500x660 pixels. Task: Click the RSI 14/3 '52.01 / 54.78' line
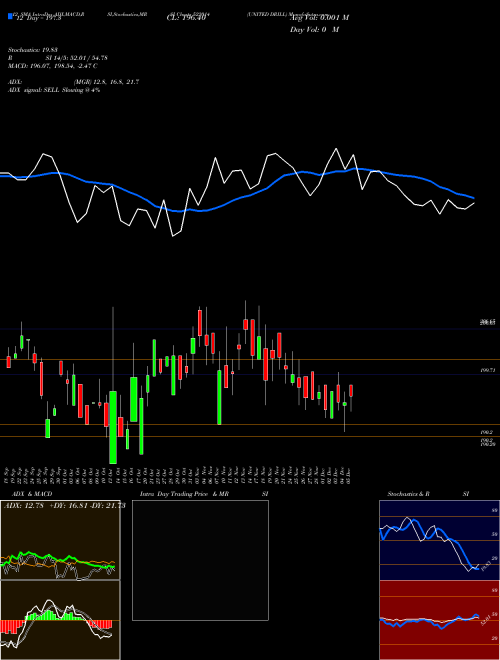pyautogui.click(x=58, y=58)
